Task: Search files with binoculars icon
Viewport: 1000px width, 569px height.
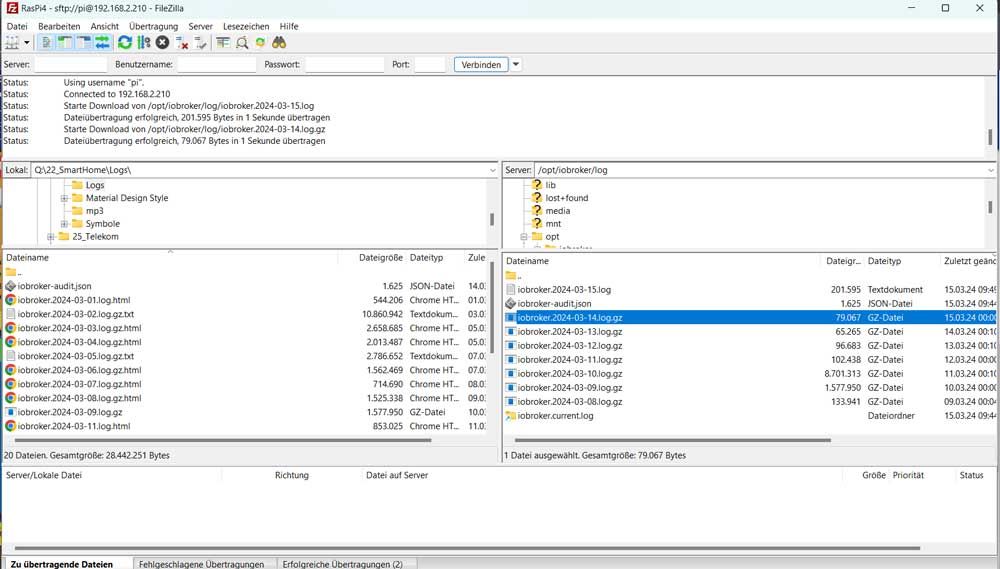Action: (x=279, y=43)
